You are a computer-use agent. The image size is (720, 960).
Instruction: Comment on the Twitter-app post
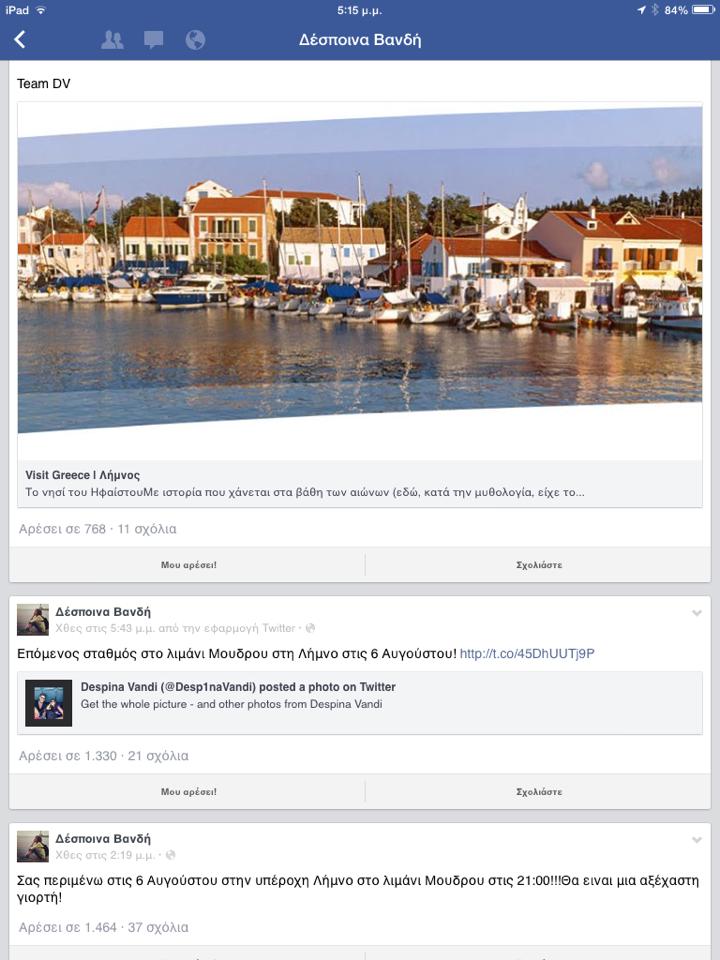539,792
